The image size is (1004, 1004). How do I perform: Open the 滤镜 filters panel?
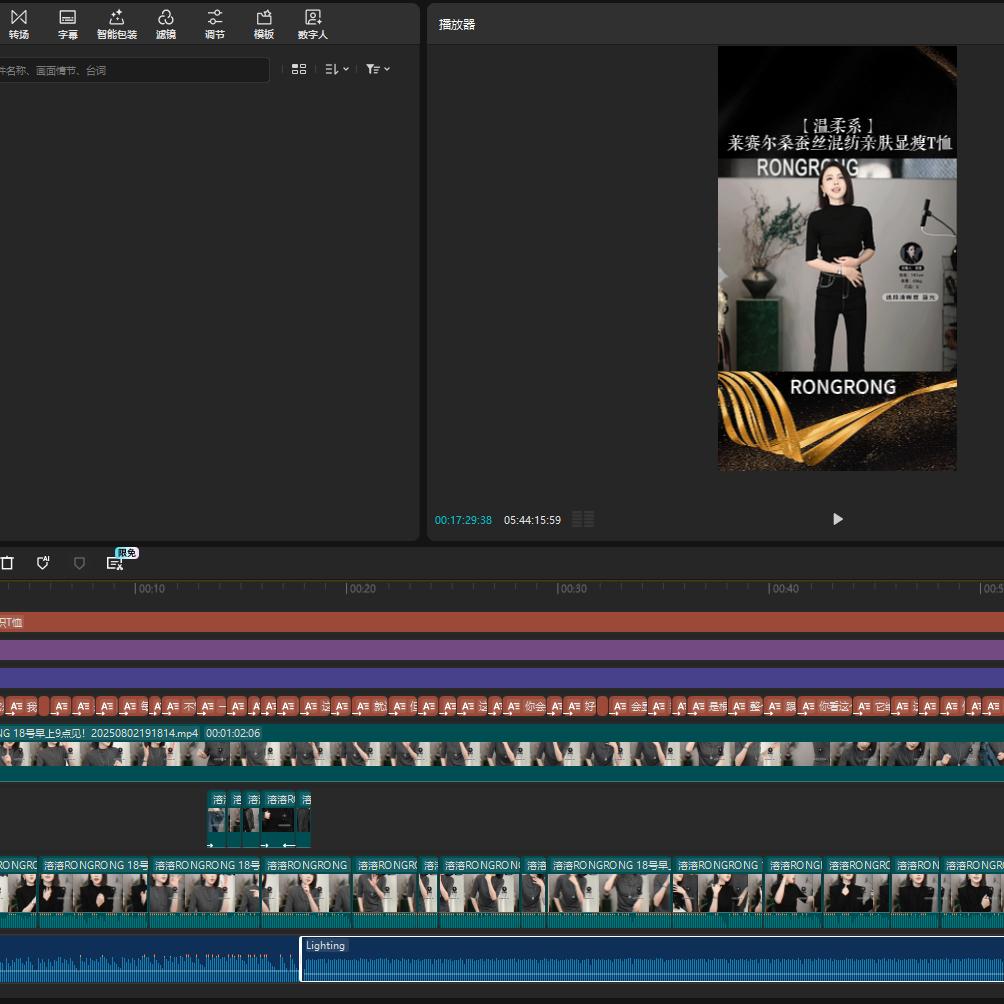point(166,24)
